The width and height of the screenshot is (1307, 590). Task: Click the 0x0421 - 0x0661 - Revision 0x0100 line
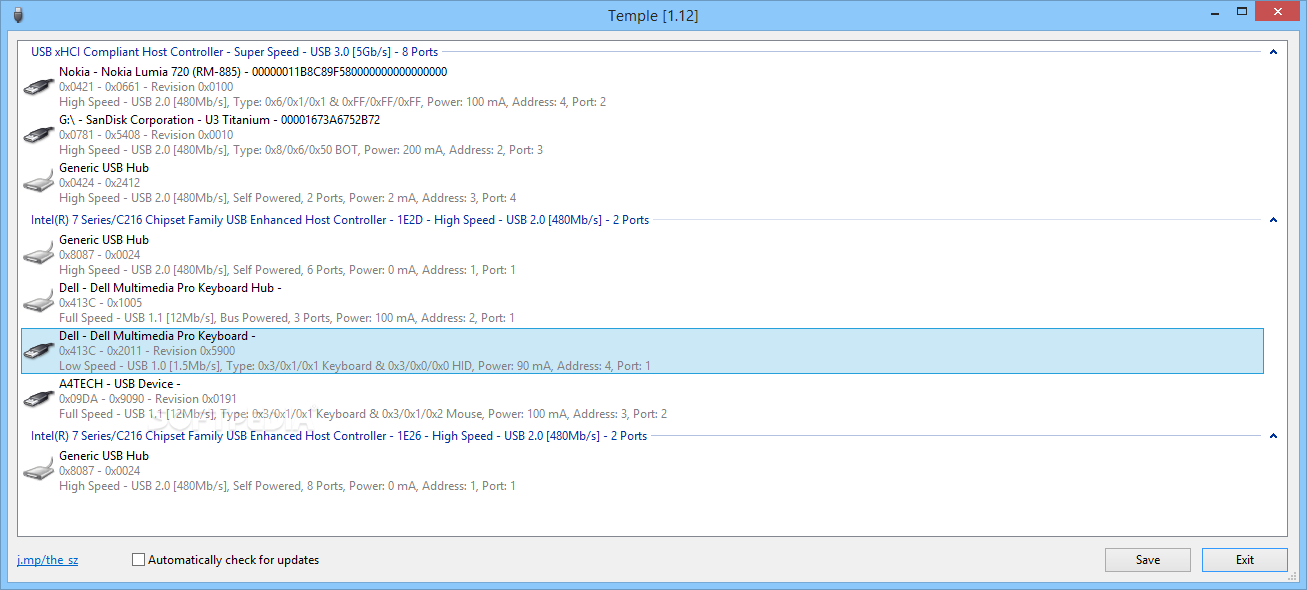pyautogui.click(x=146, y=87)
